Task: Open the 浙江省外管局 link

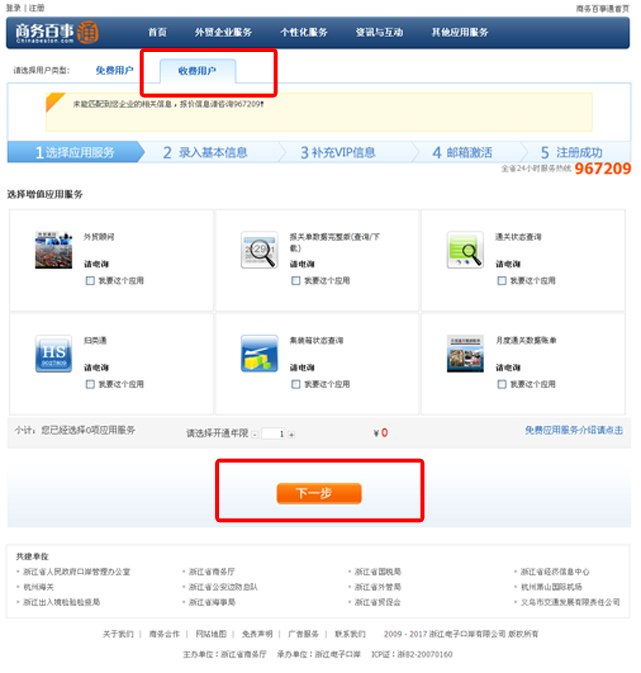Action: click(x=378, y=587)
